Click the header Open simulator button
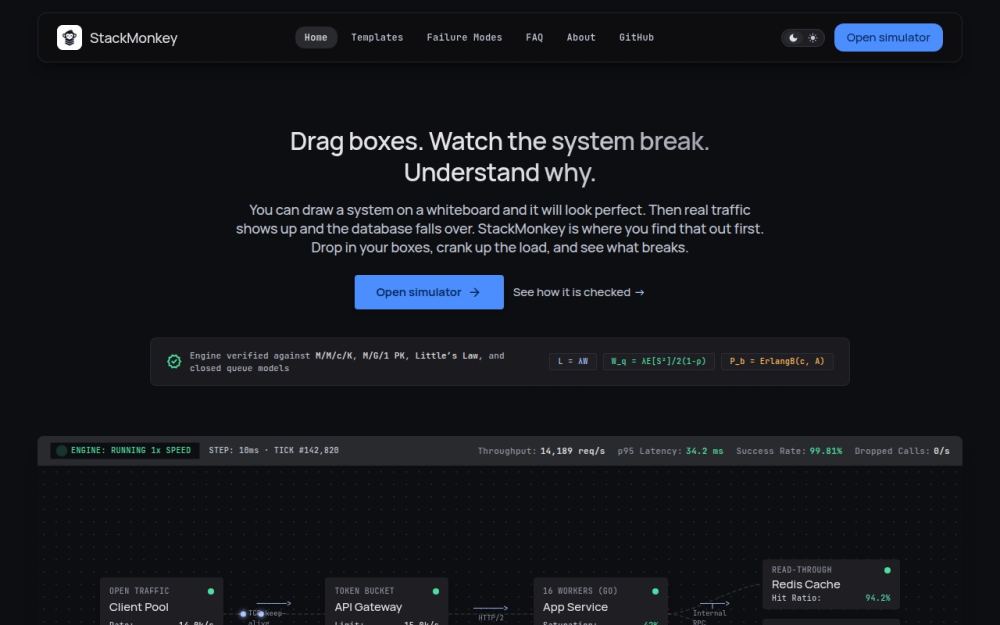Screen dimensions: 1000x625 coord(888,38)
